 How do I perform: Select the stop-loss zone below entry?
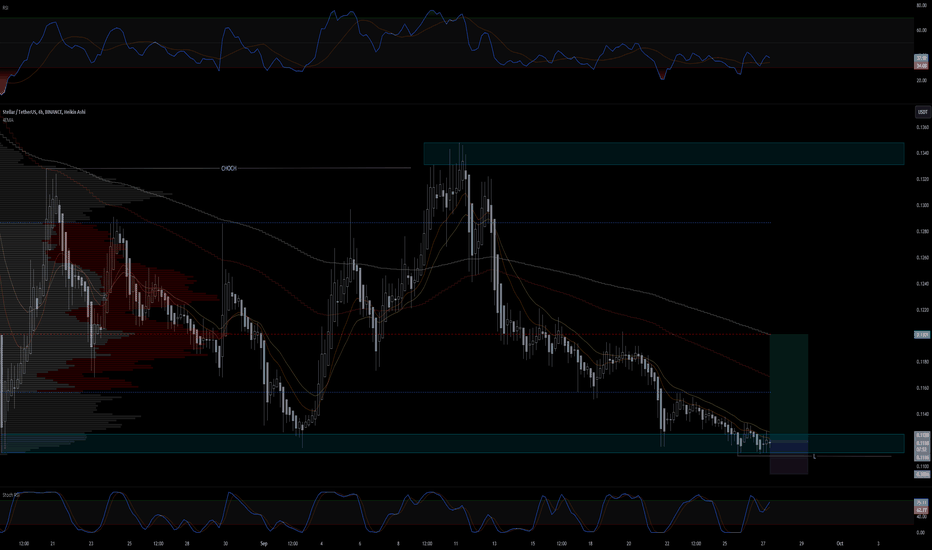pyautogui.click(x=789, y=458)
